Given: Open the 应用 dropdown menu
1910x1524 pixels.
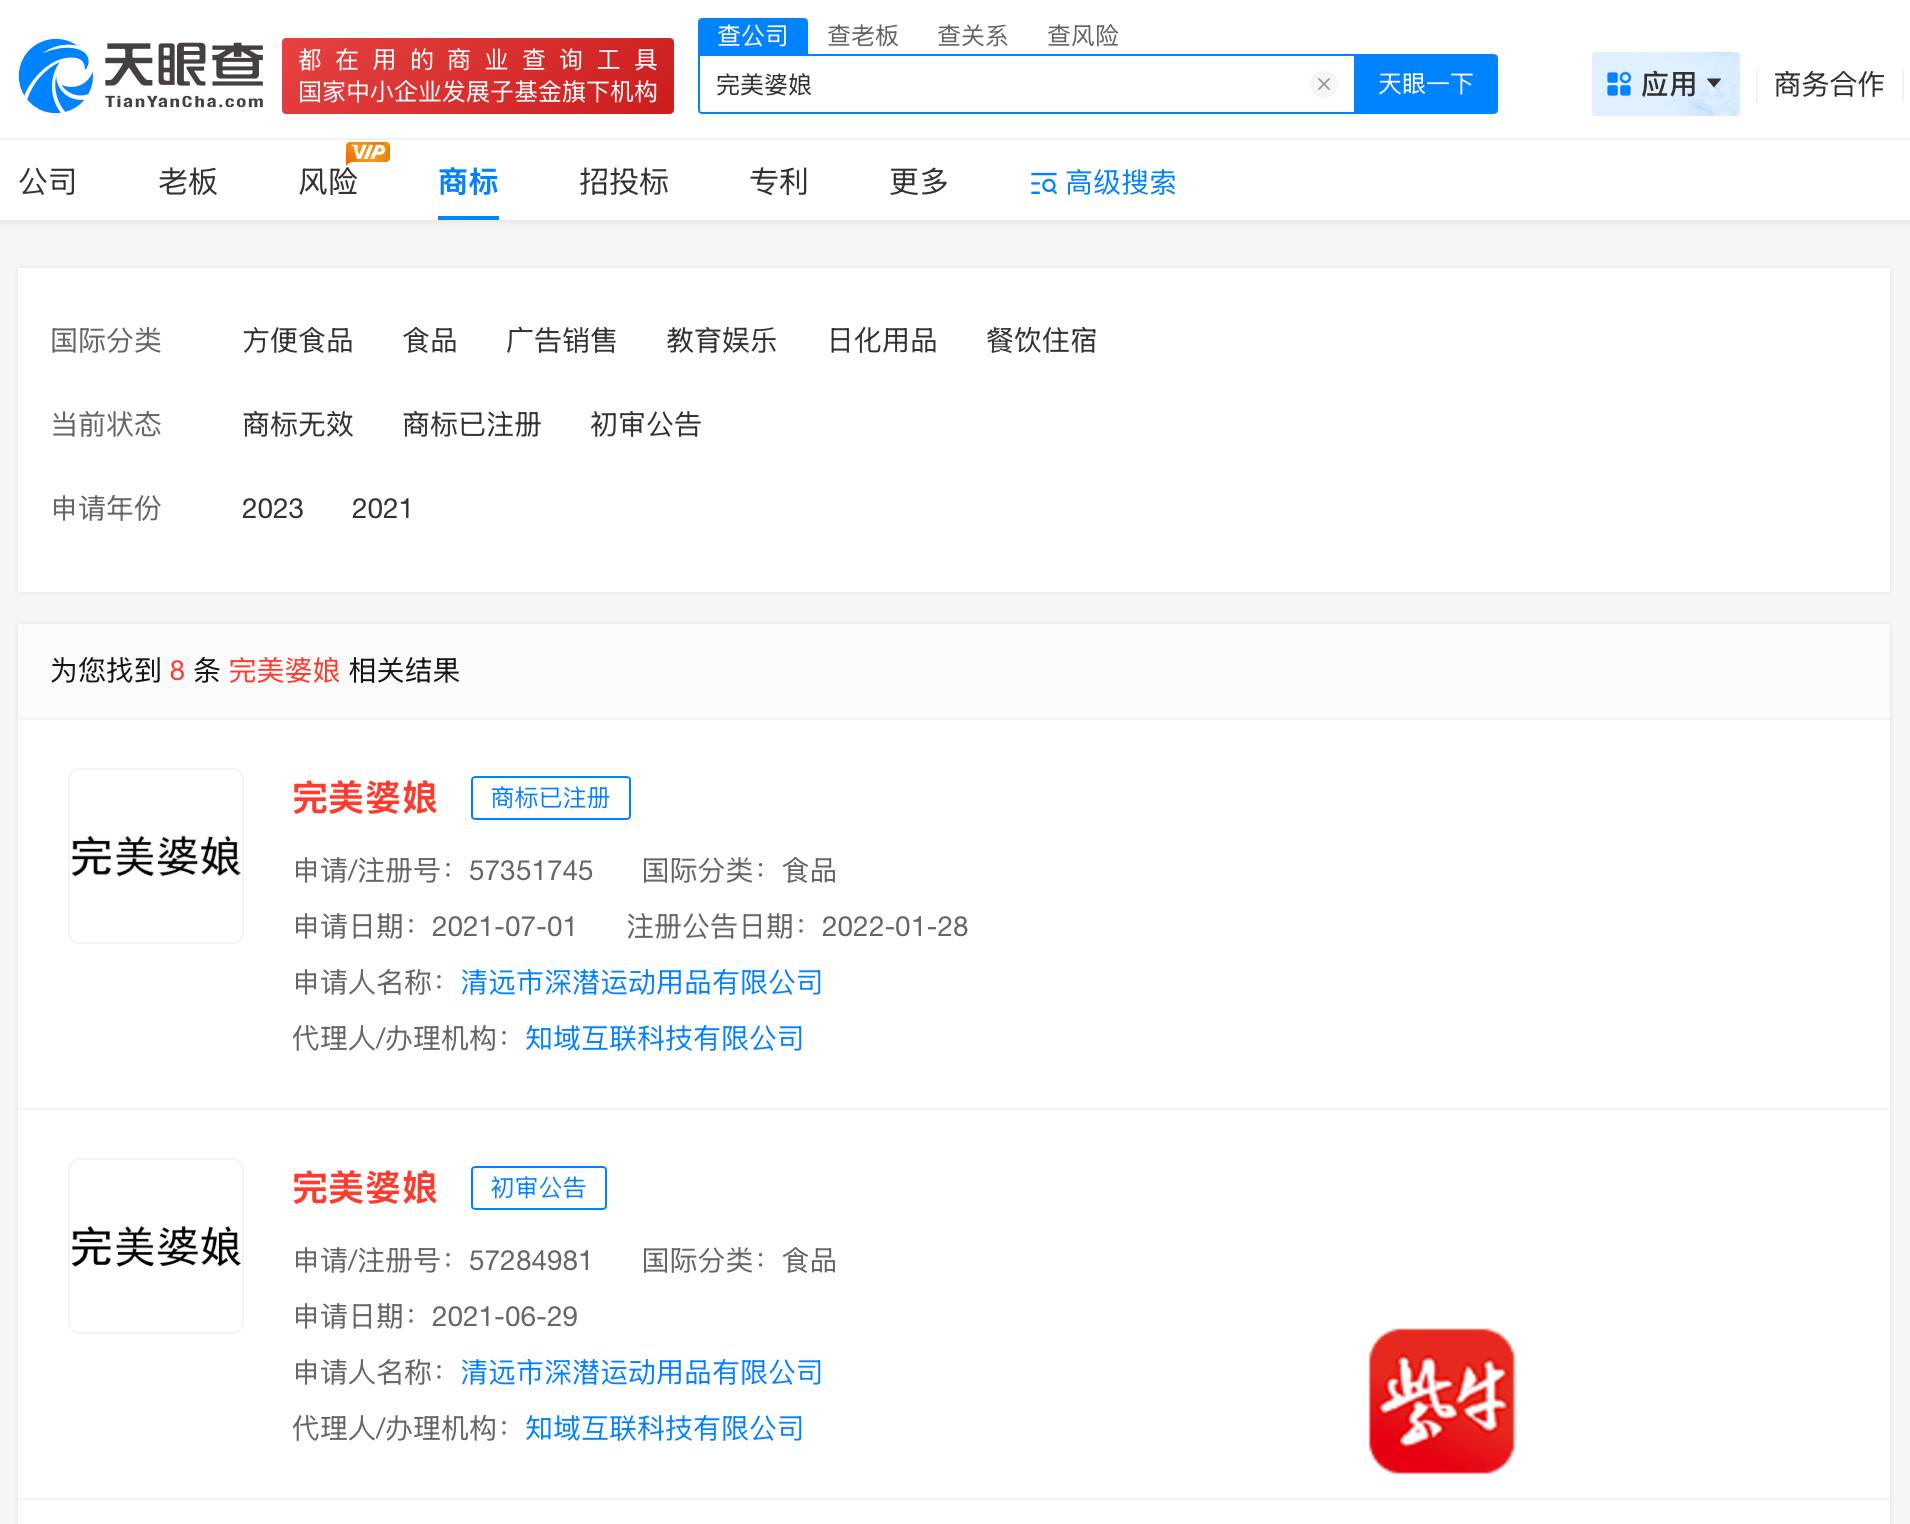Looking at the screenshot, I should 1665,84.
